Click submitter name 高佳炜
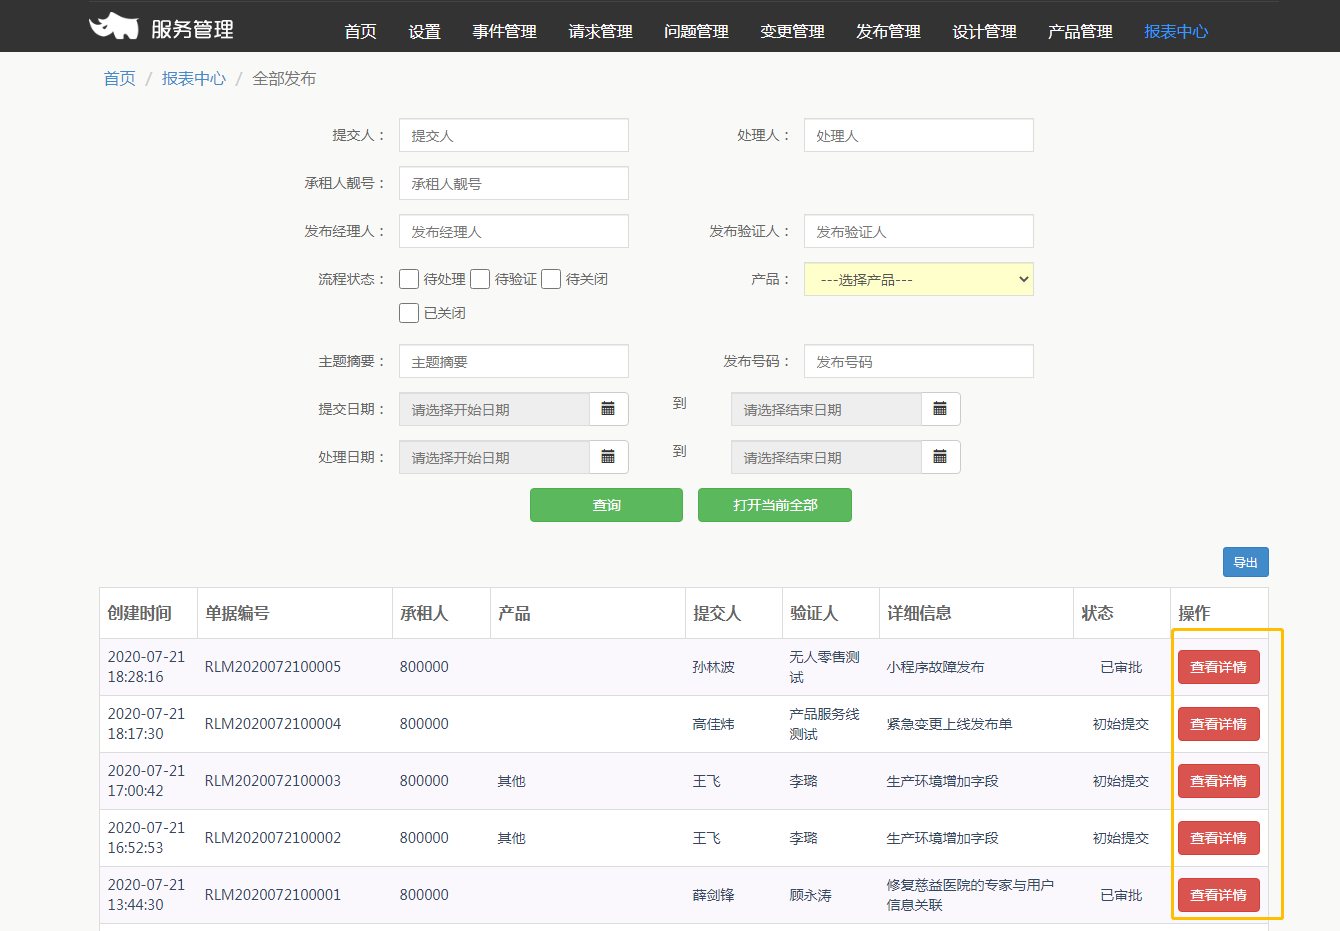This screenshot has height=931, width=1340. (714, 724)
